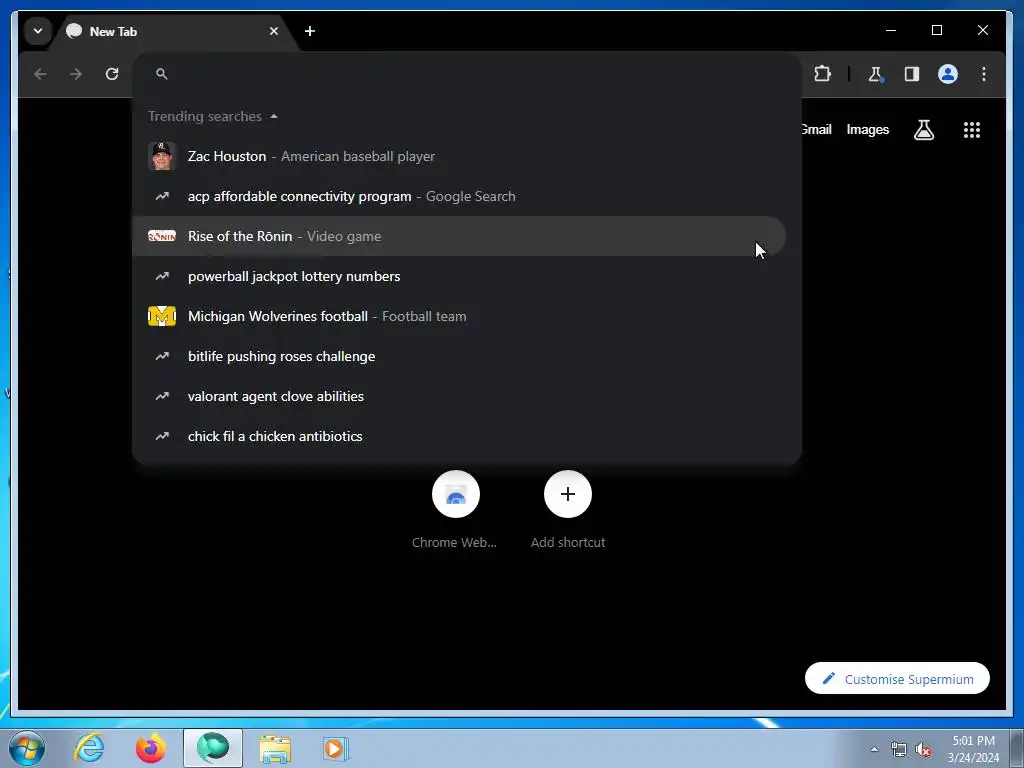Show hidden system tray icons
1024x768 pixels.
[874, 749]
